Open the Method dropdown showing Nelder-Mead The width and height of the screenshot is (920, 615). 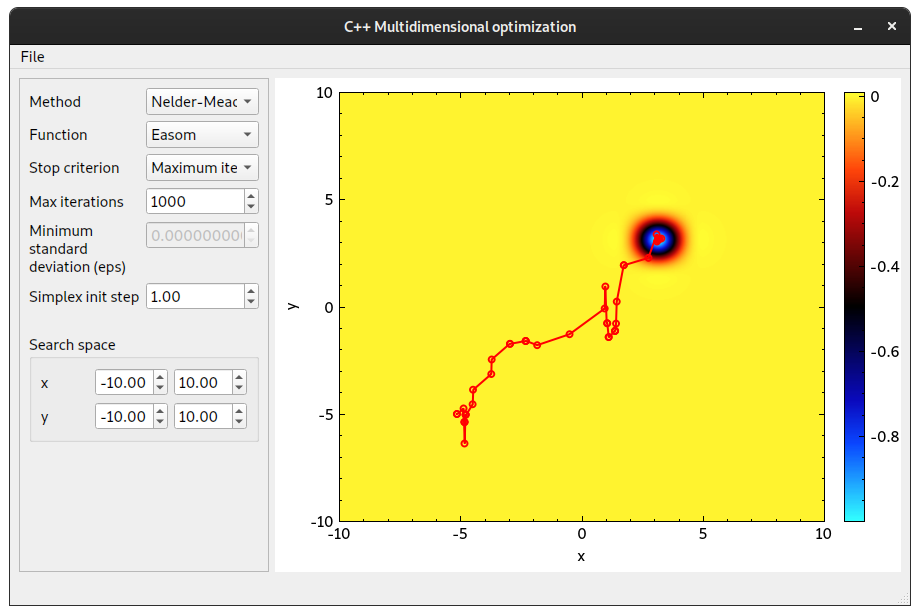(x=202, y=102)
